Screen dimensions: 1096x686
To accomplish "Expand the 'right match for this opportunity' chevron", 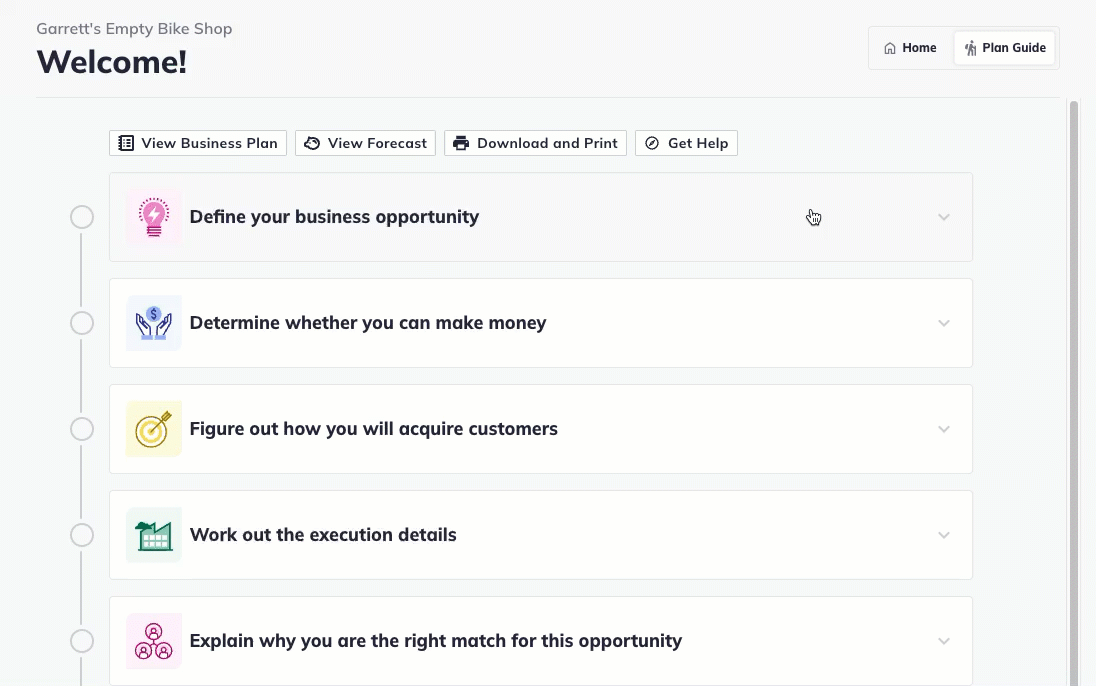I will [944, 641].
